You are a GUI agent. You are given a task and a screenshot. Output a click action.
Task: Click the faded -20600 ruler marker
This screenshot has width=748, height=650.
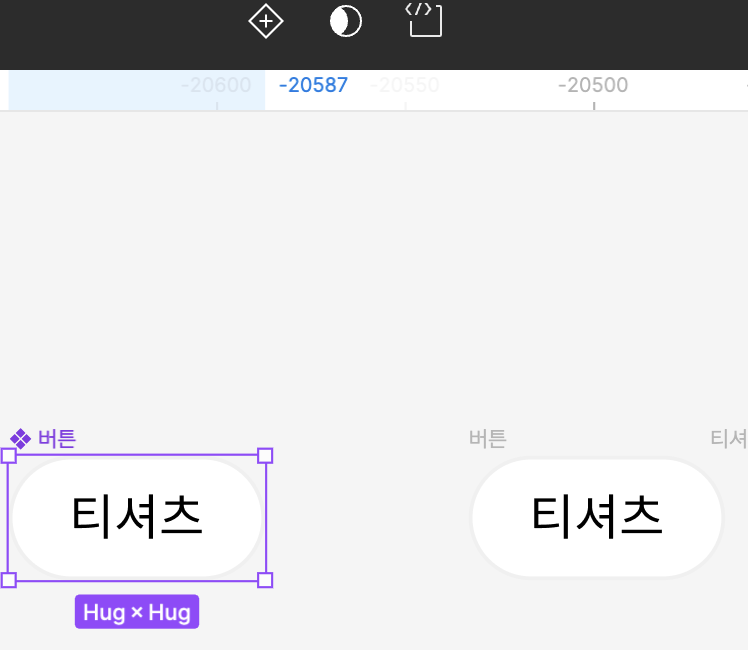216,85
